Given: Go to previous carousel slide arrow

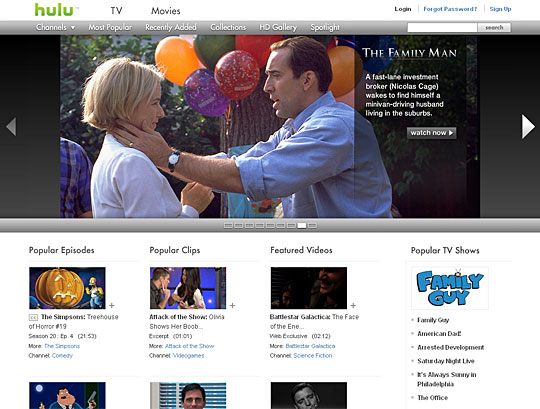Looking at the screenshot, I should 11,126.
